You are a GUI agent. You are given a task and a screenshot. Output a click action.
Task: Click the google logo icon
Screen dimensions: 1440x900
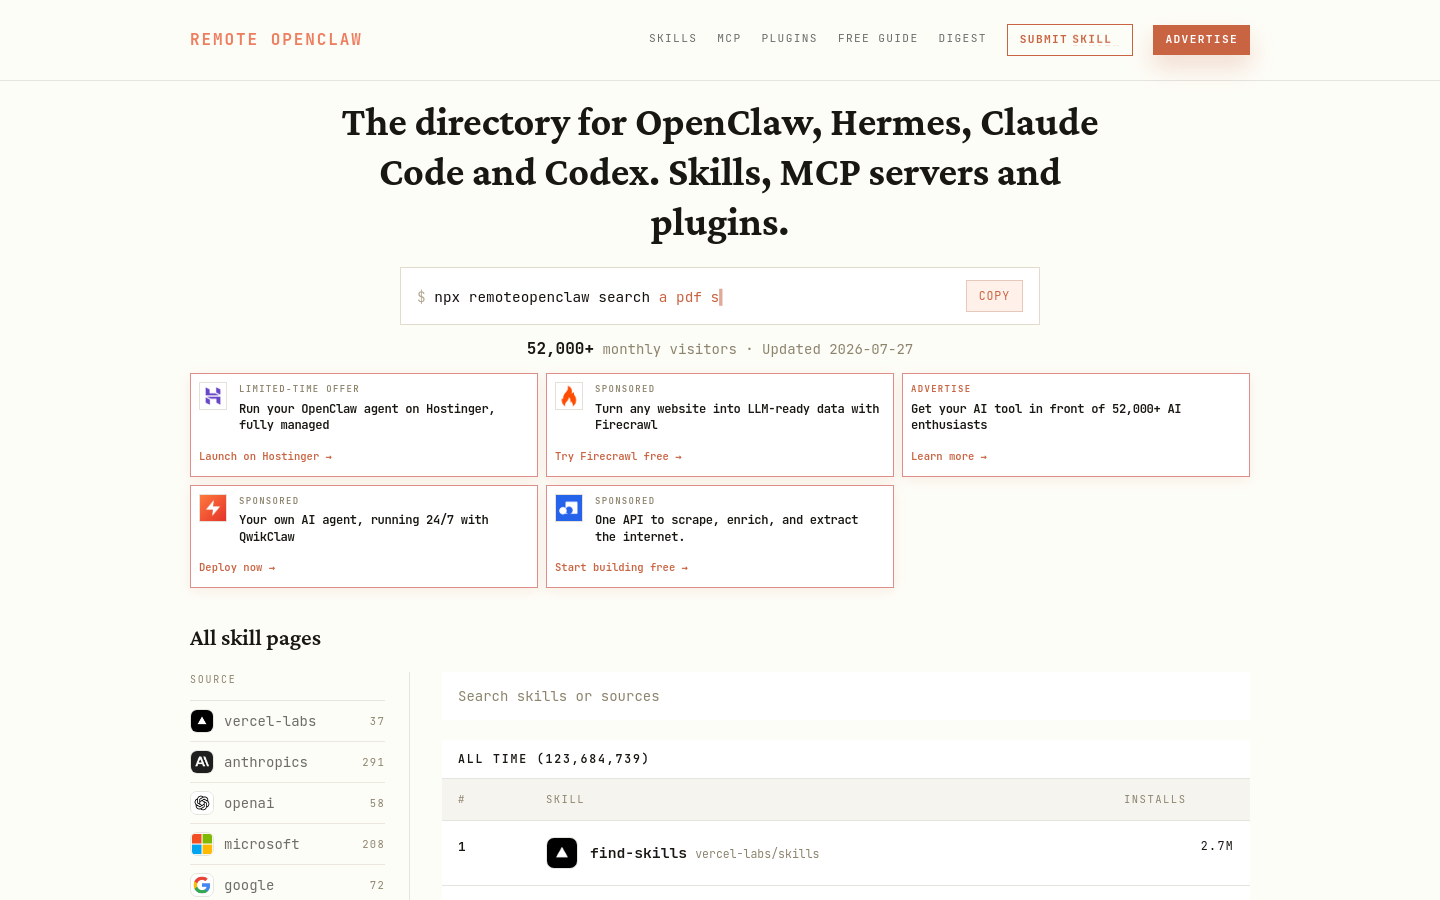pyautogui.click(x=202, y=885)
